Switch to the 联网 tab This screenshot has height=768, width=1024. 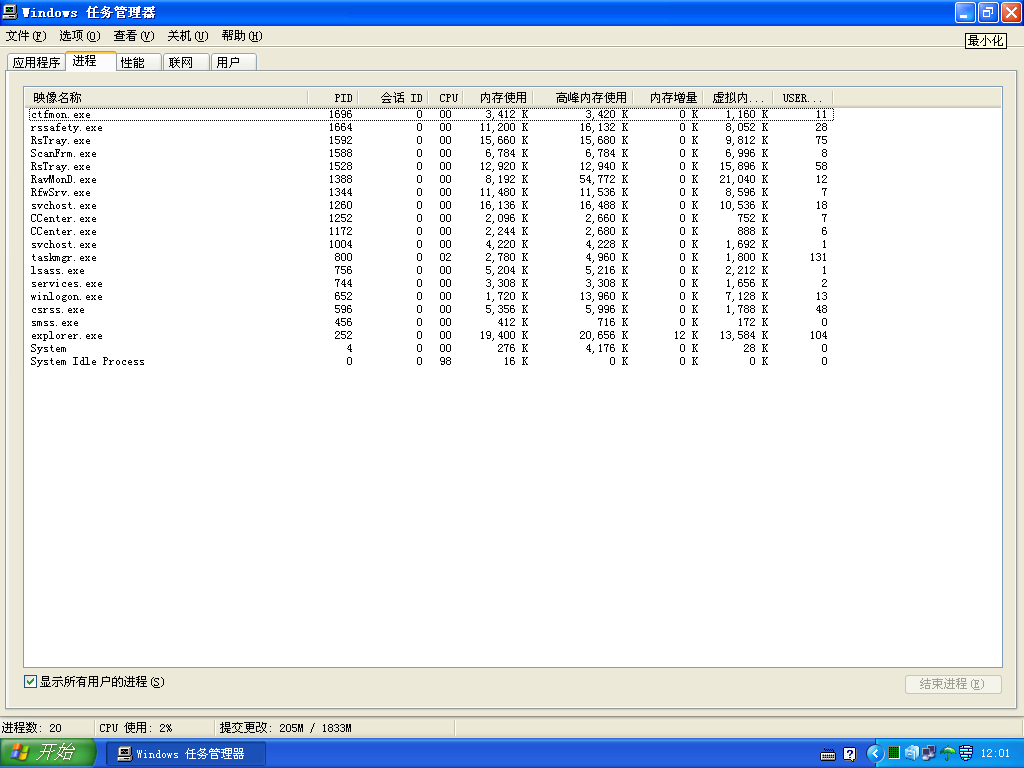(185, 63)
